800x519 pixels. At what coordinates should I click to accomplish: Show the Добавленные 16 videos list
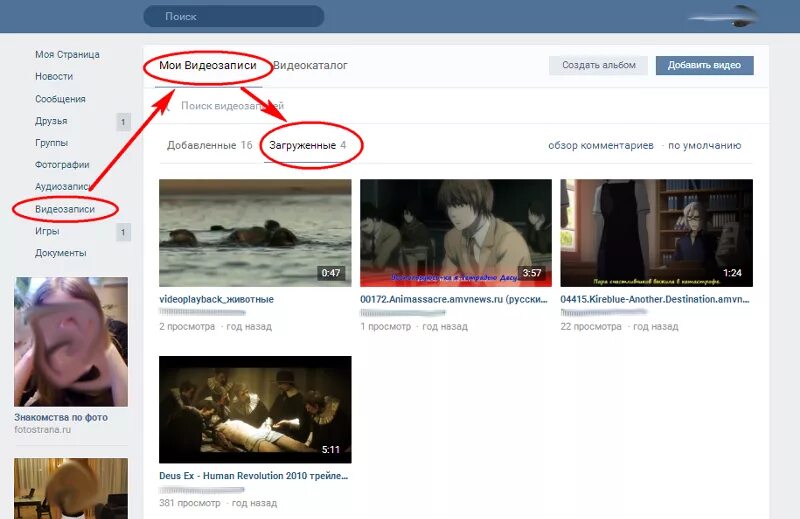pos(209,146)
